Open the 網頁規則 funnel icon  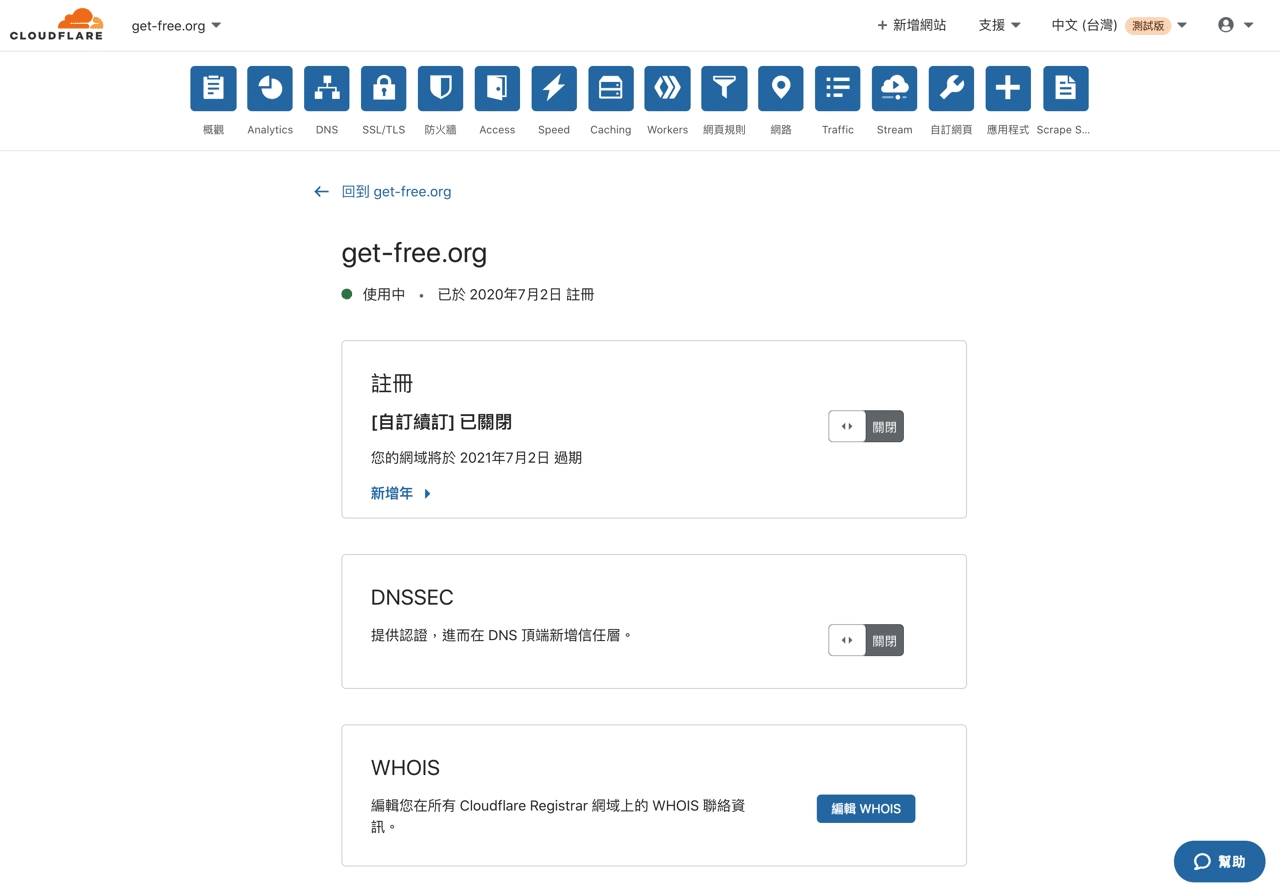coord(724,88)
